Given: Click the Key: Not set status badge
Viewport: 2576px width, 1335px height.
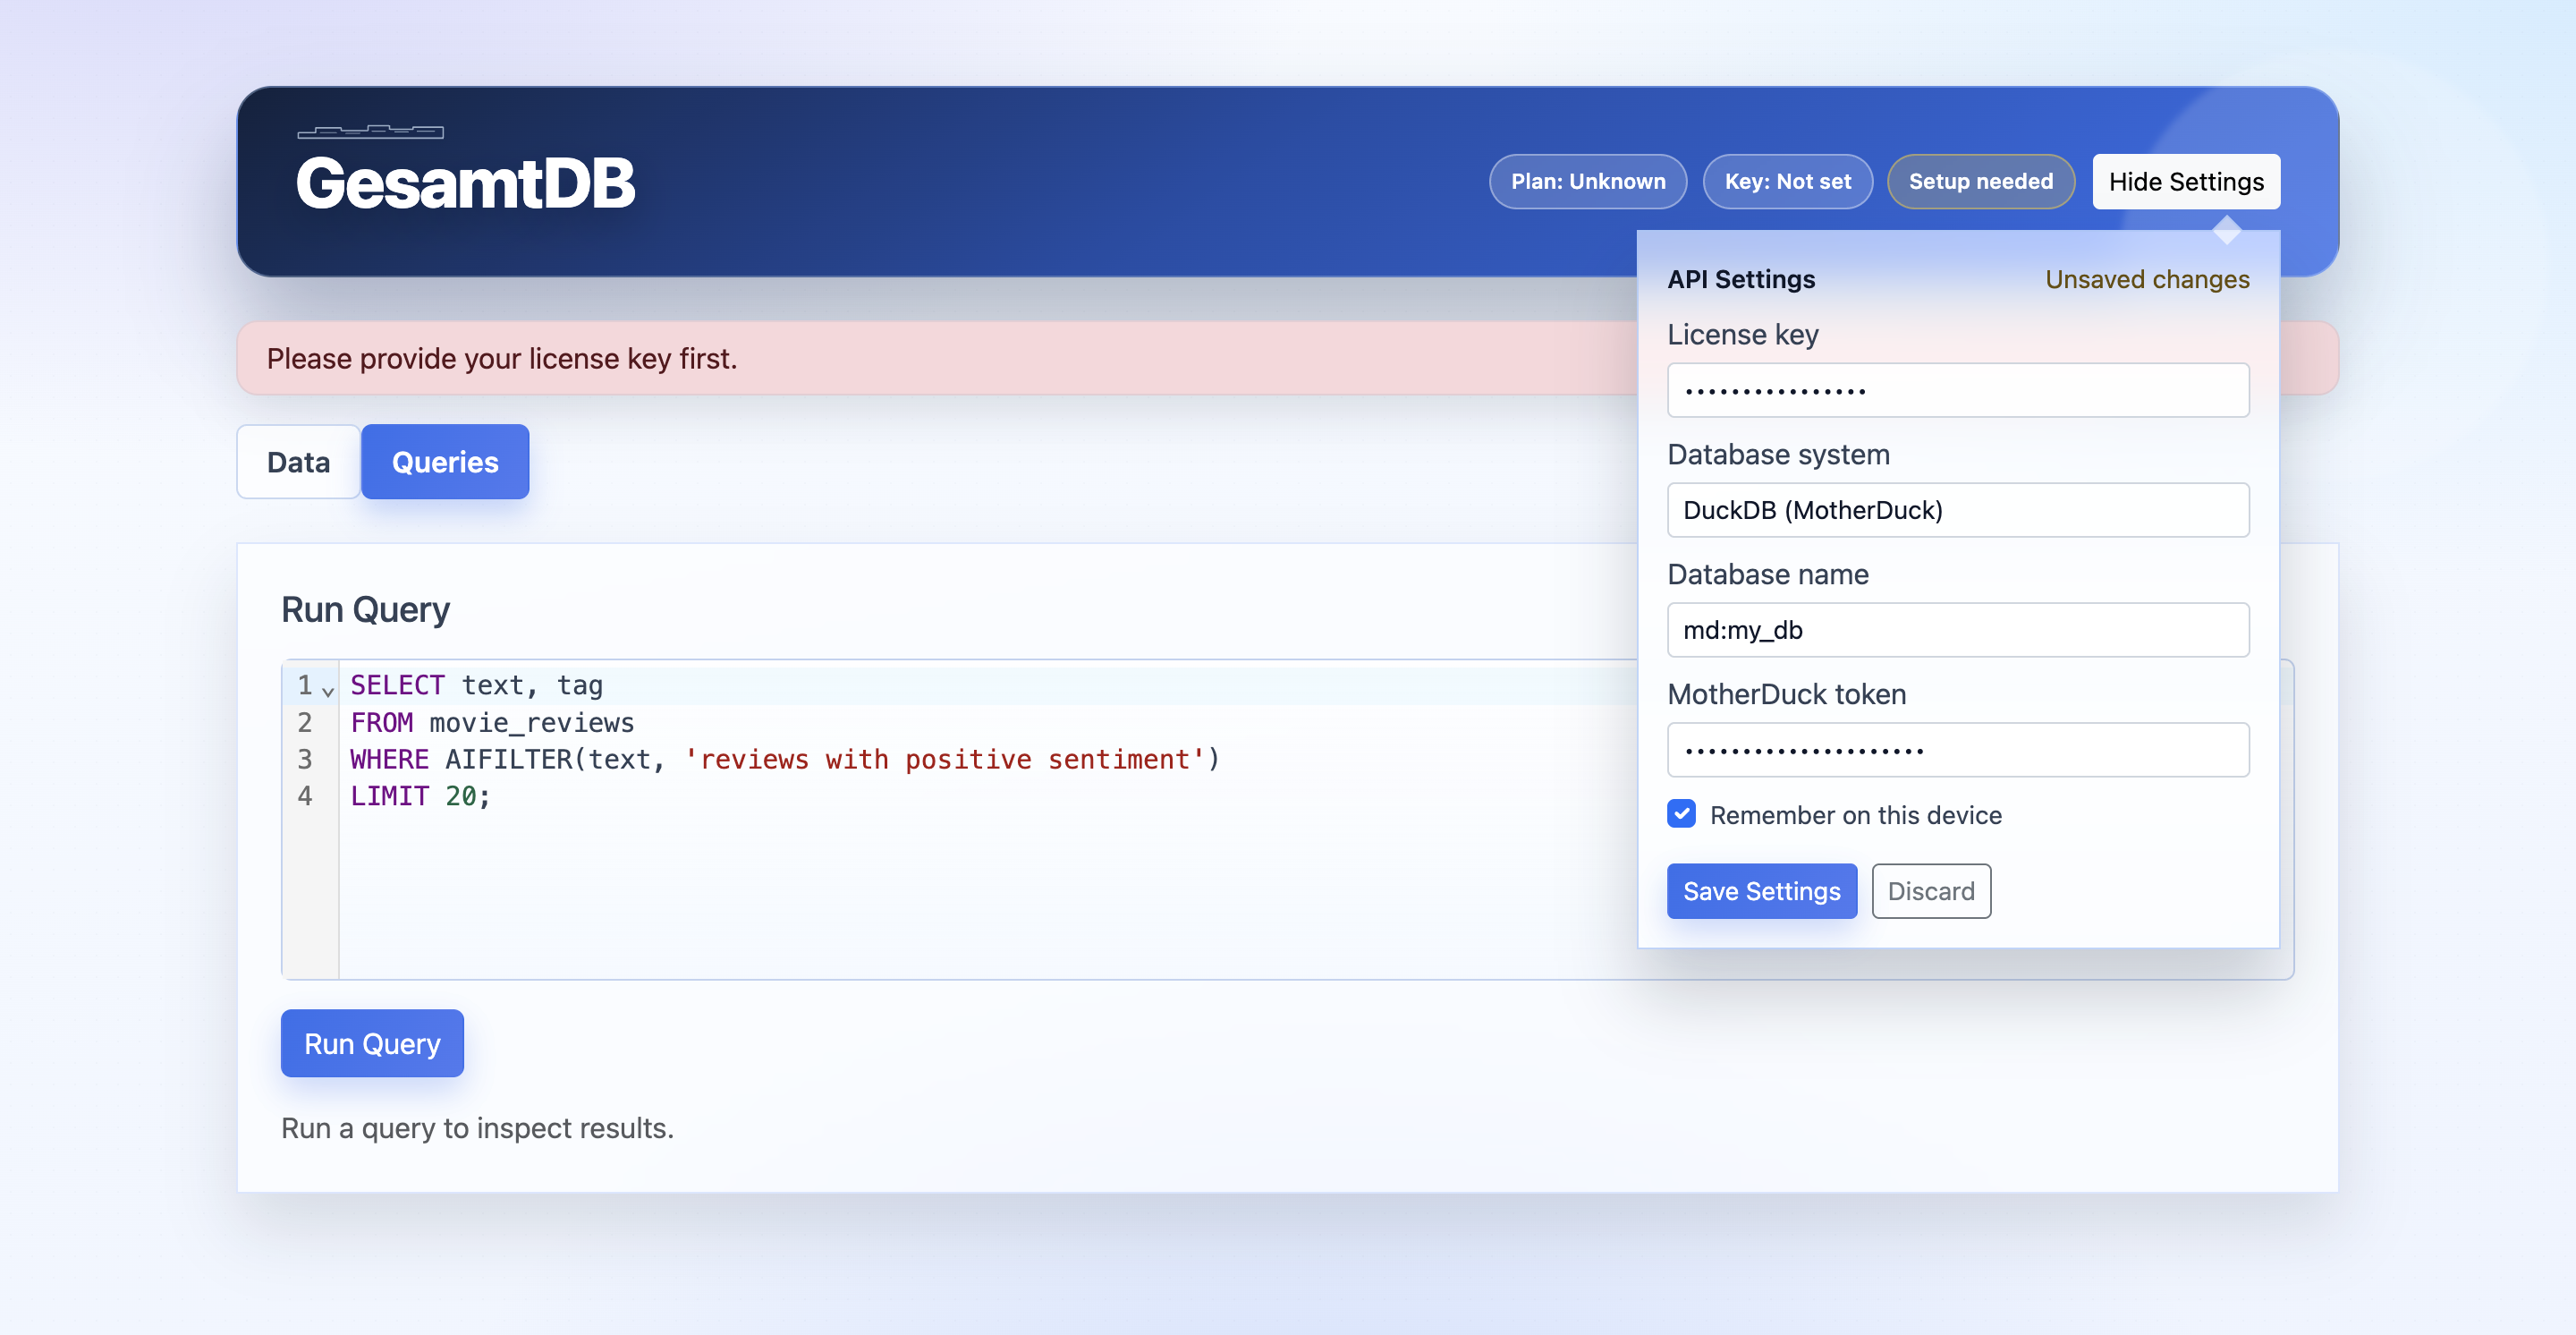Looking at the screenshot, I should point(1787,181).
